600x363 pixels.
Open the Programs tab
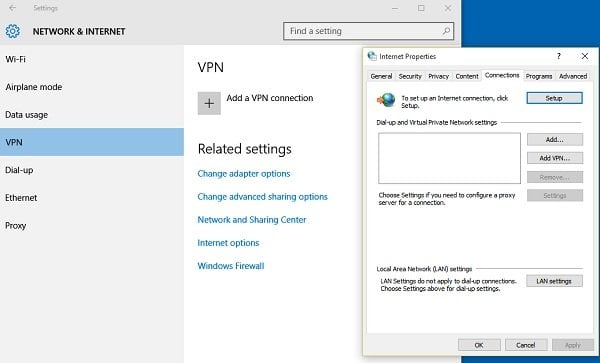(539, 76)
